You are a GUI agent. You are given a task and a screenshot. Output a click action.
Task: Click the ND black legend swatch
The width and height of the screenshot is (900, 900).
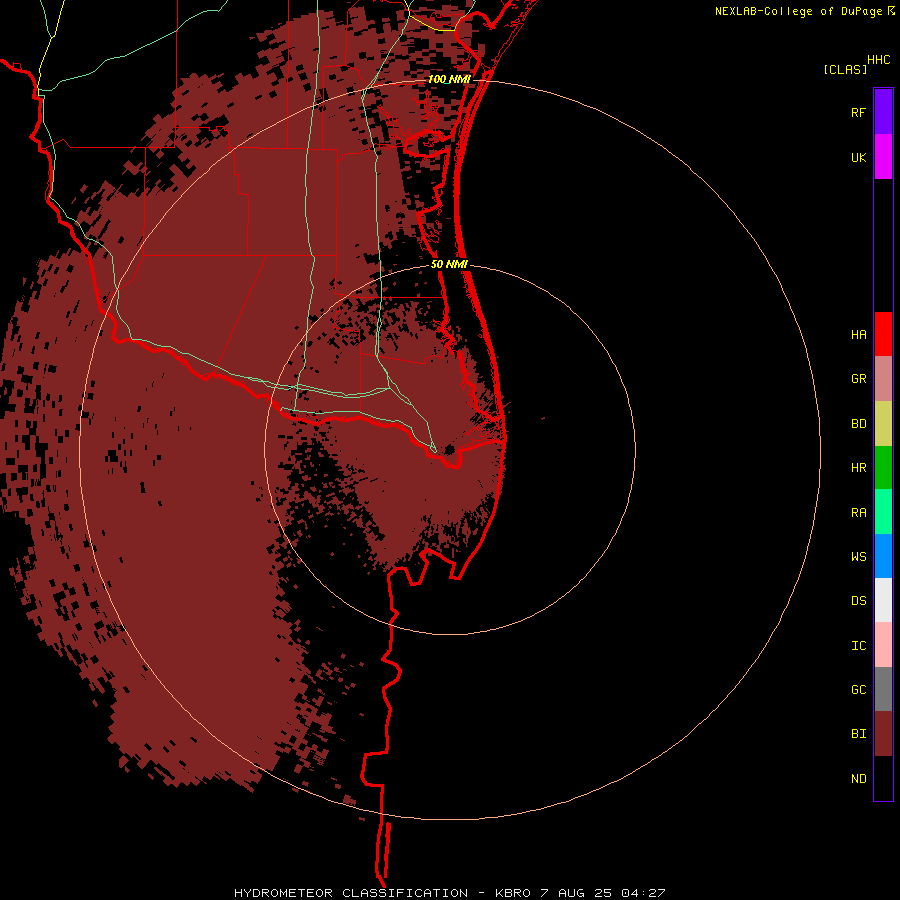point(883,778)
